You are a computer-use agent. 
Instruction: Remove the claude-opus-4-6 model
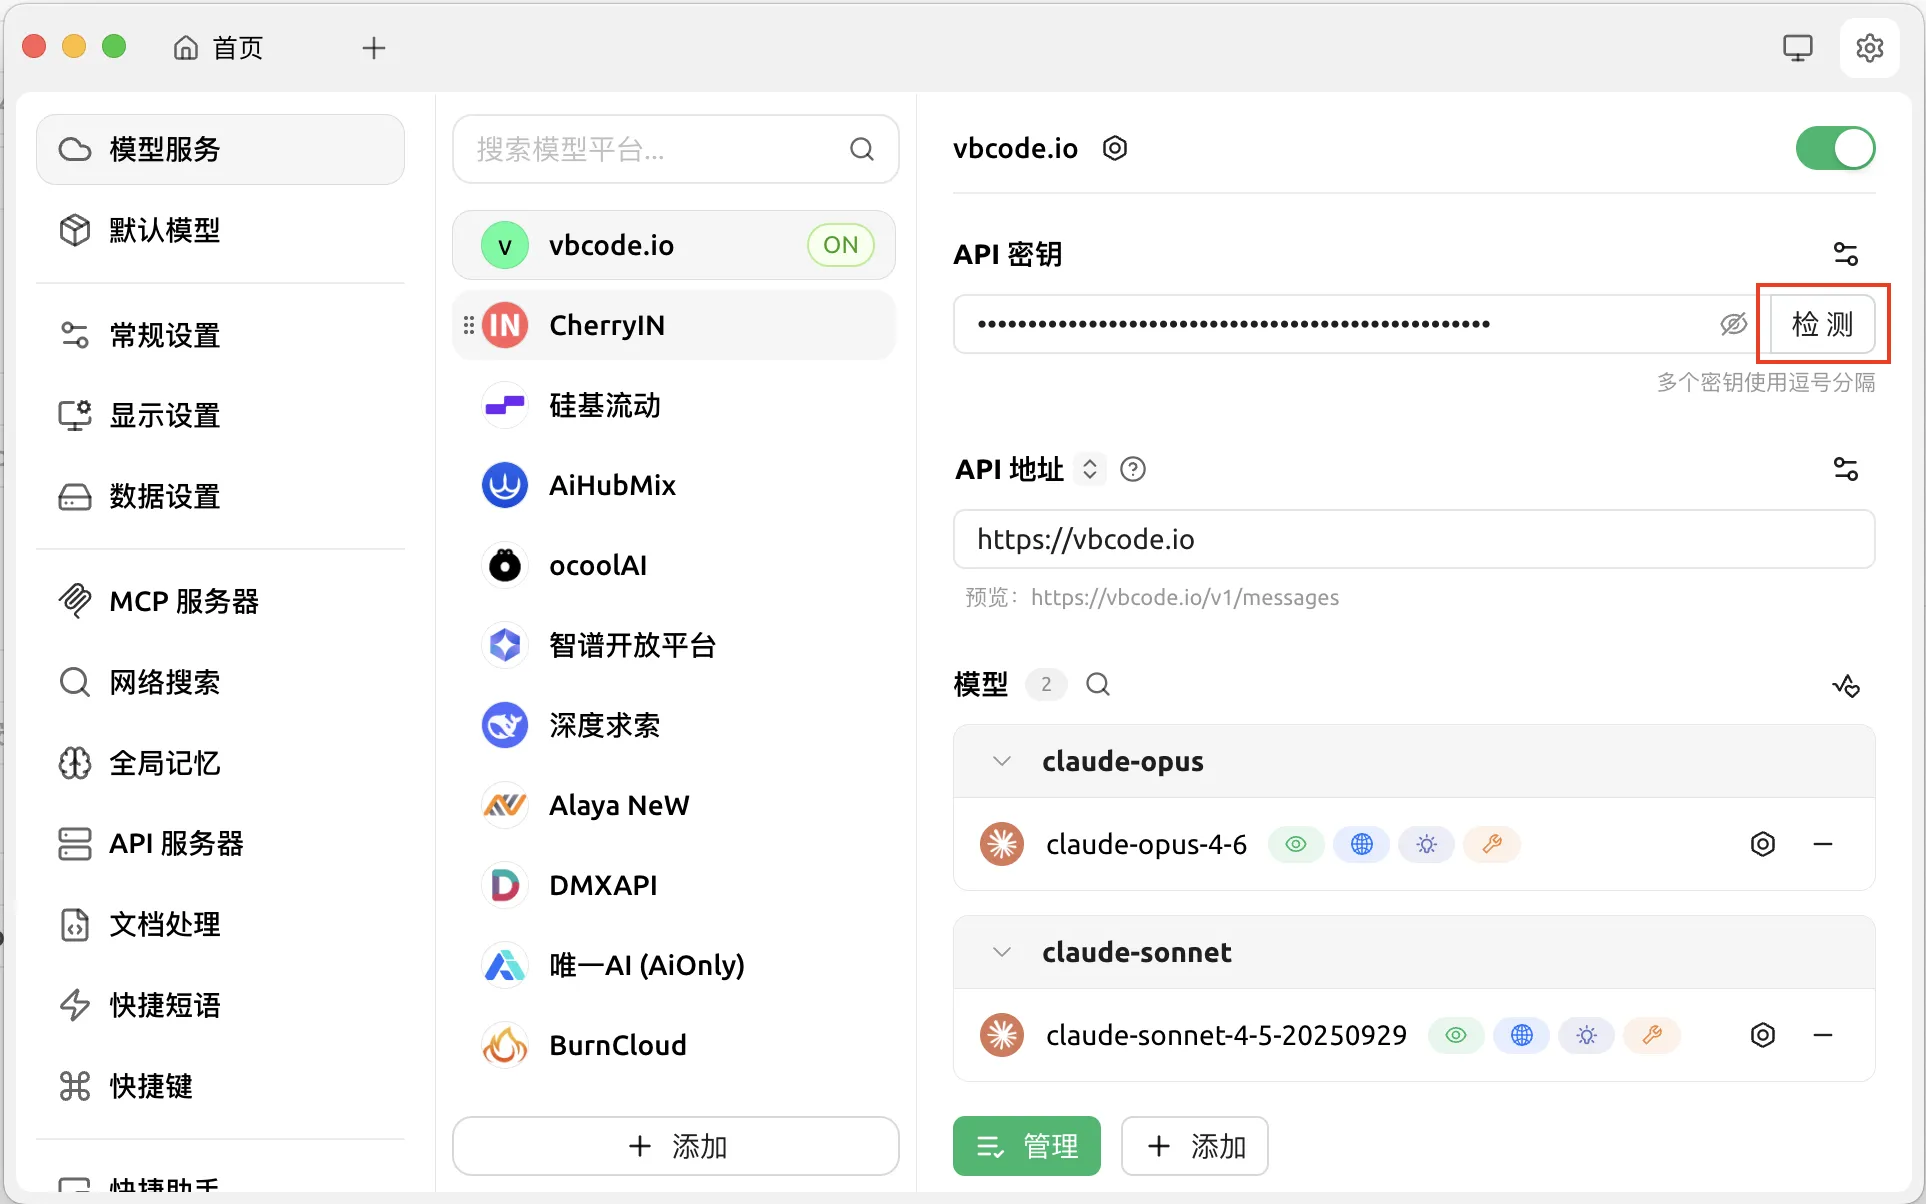pos(1822,844)
